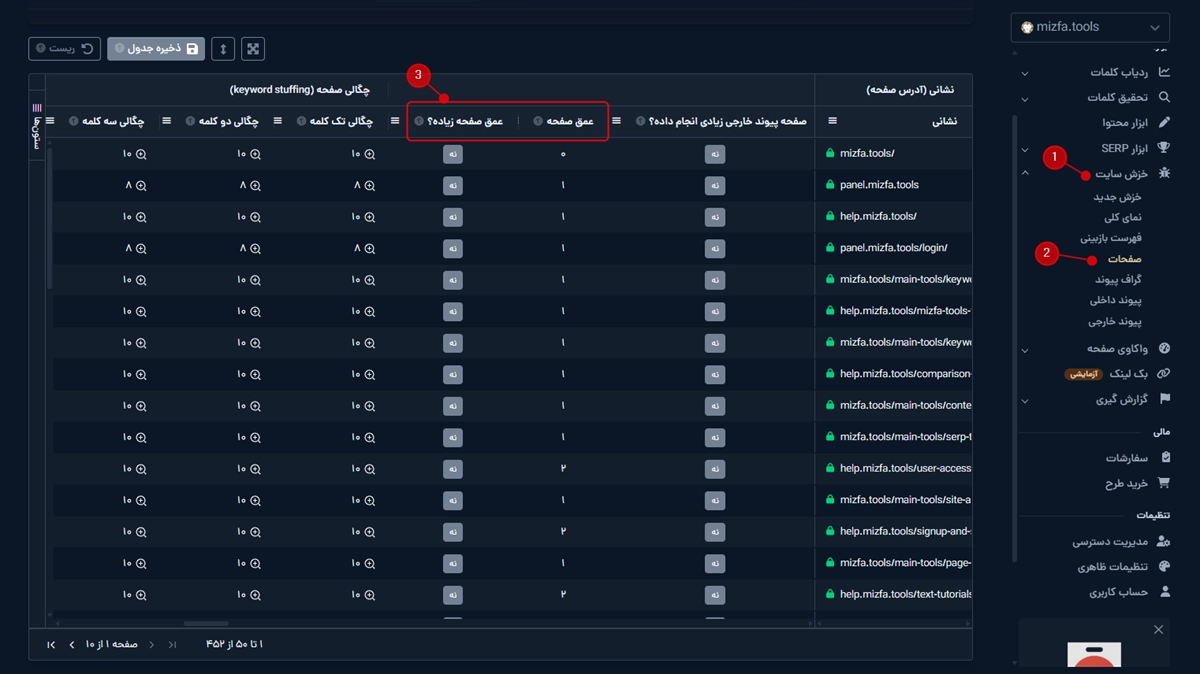This screenshot has height=674, width=1200.
Task: Toggle the ستون‌ها columns side panel
Action: 37,128
